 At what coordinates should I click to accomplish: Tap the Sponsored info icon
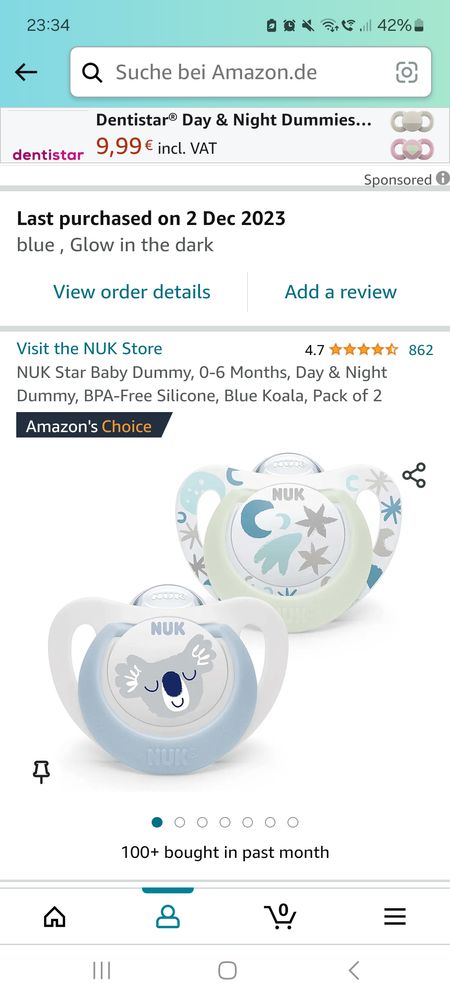click(x=443, y=179)
